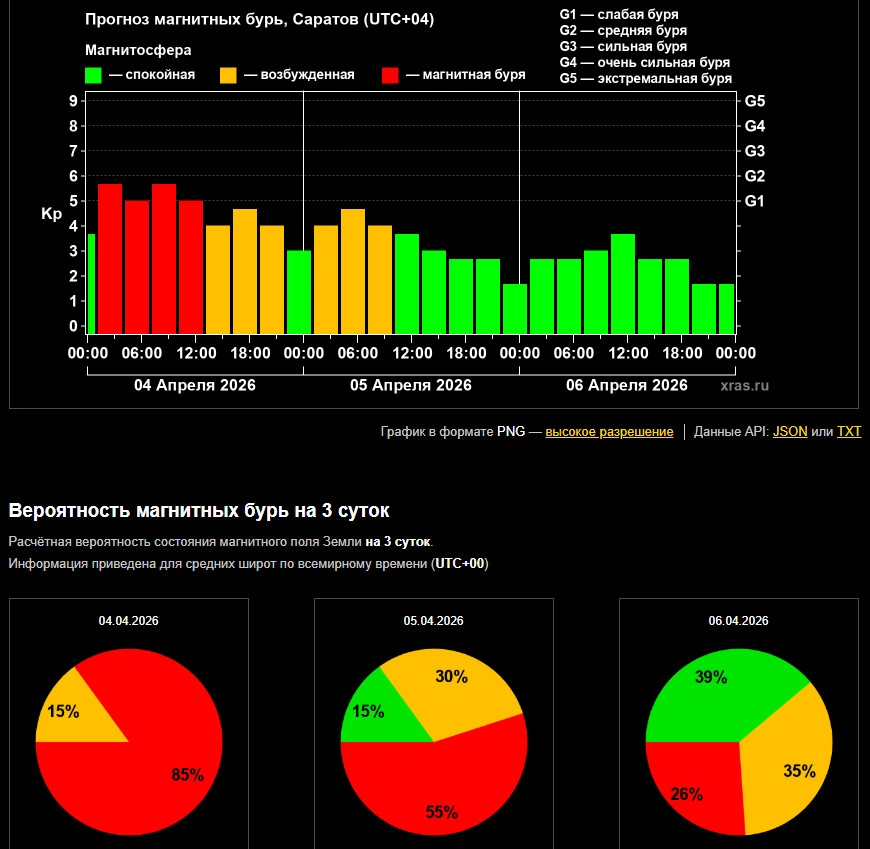Open the "высокое разрешение" PNG link
Image resolution: width=870 pixels, height=849 pixels.
[609, 432]
